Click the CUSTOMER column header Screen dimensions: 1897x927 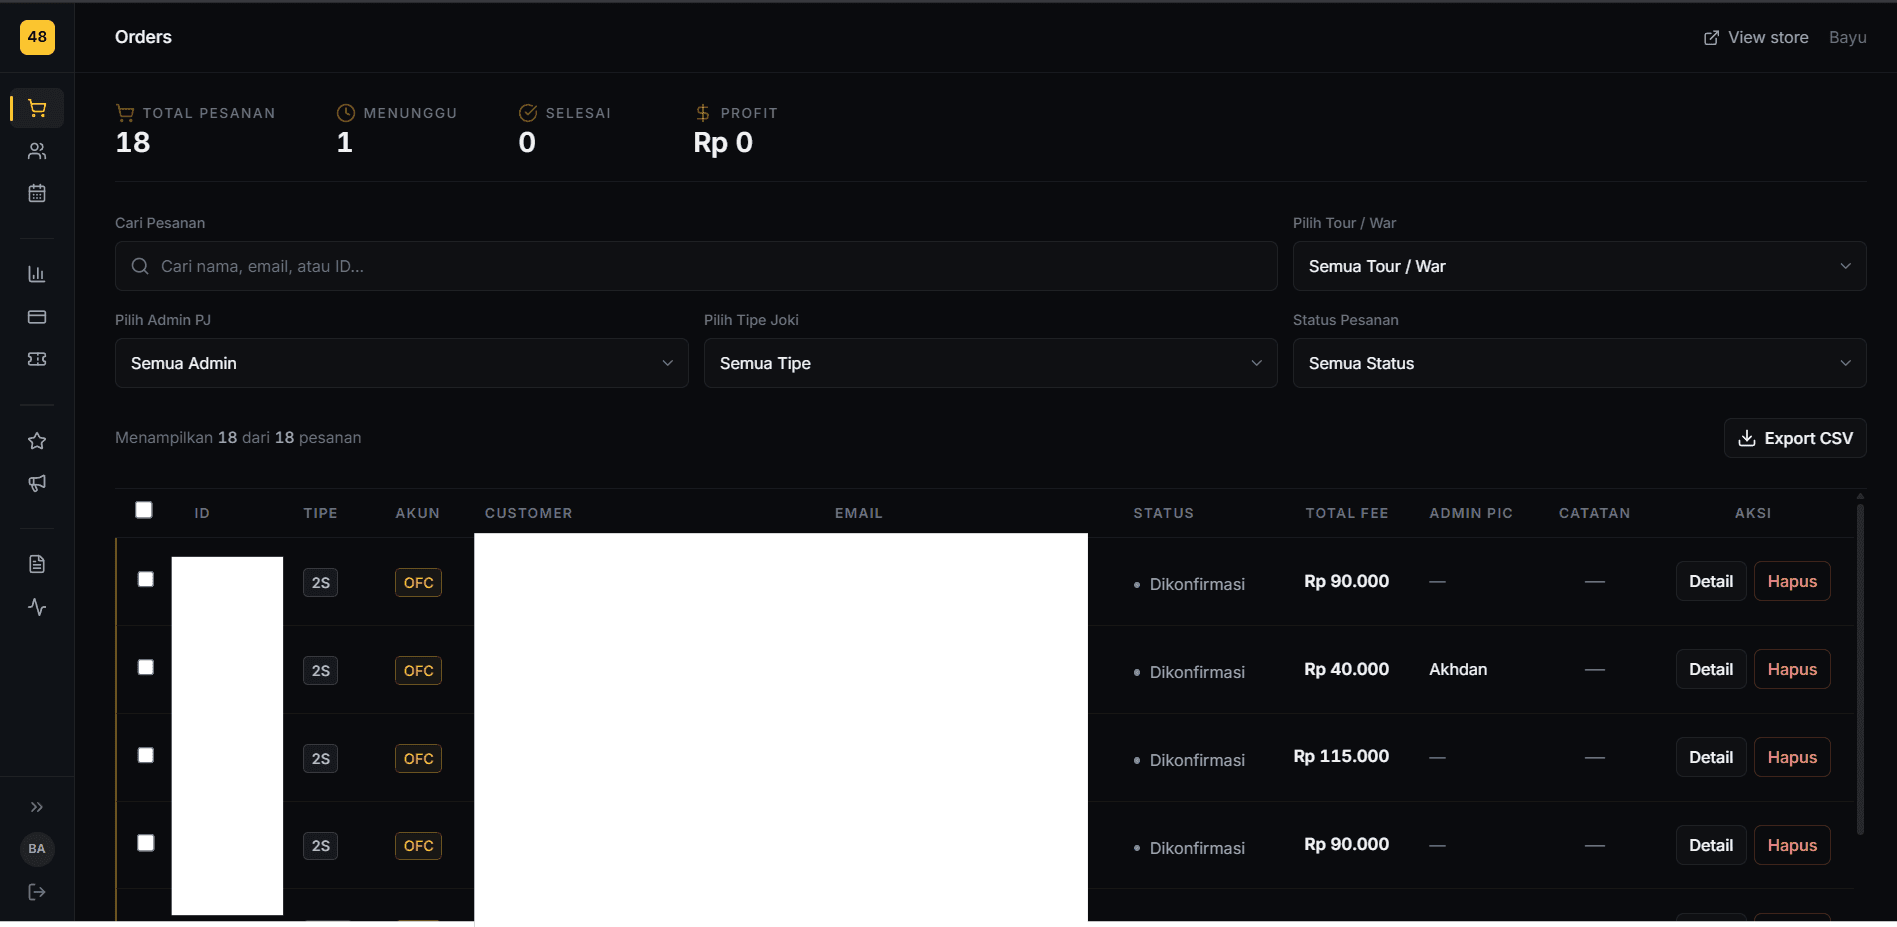(529, 513)
